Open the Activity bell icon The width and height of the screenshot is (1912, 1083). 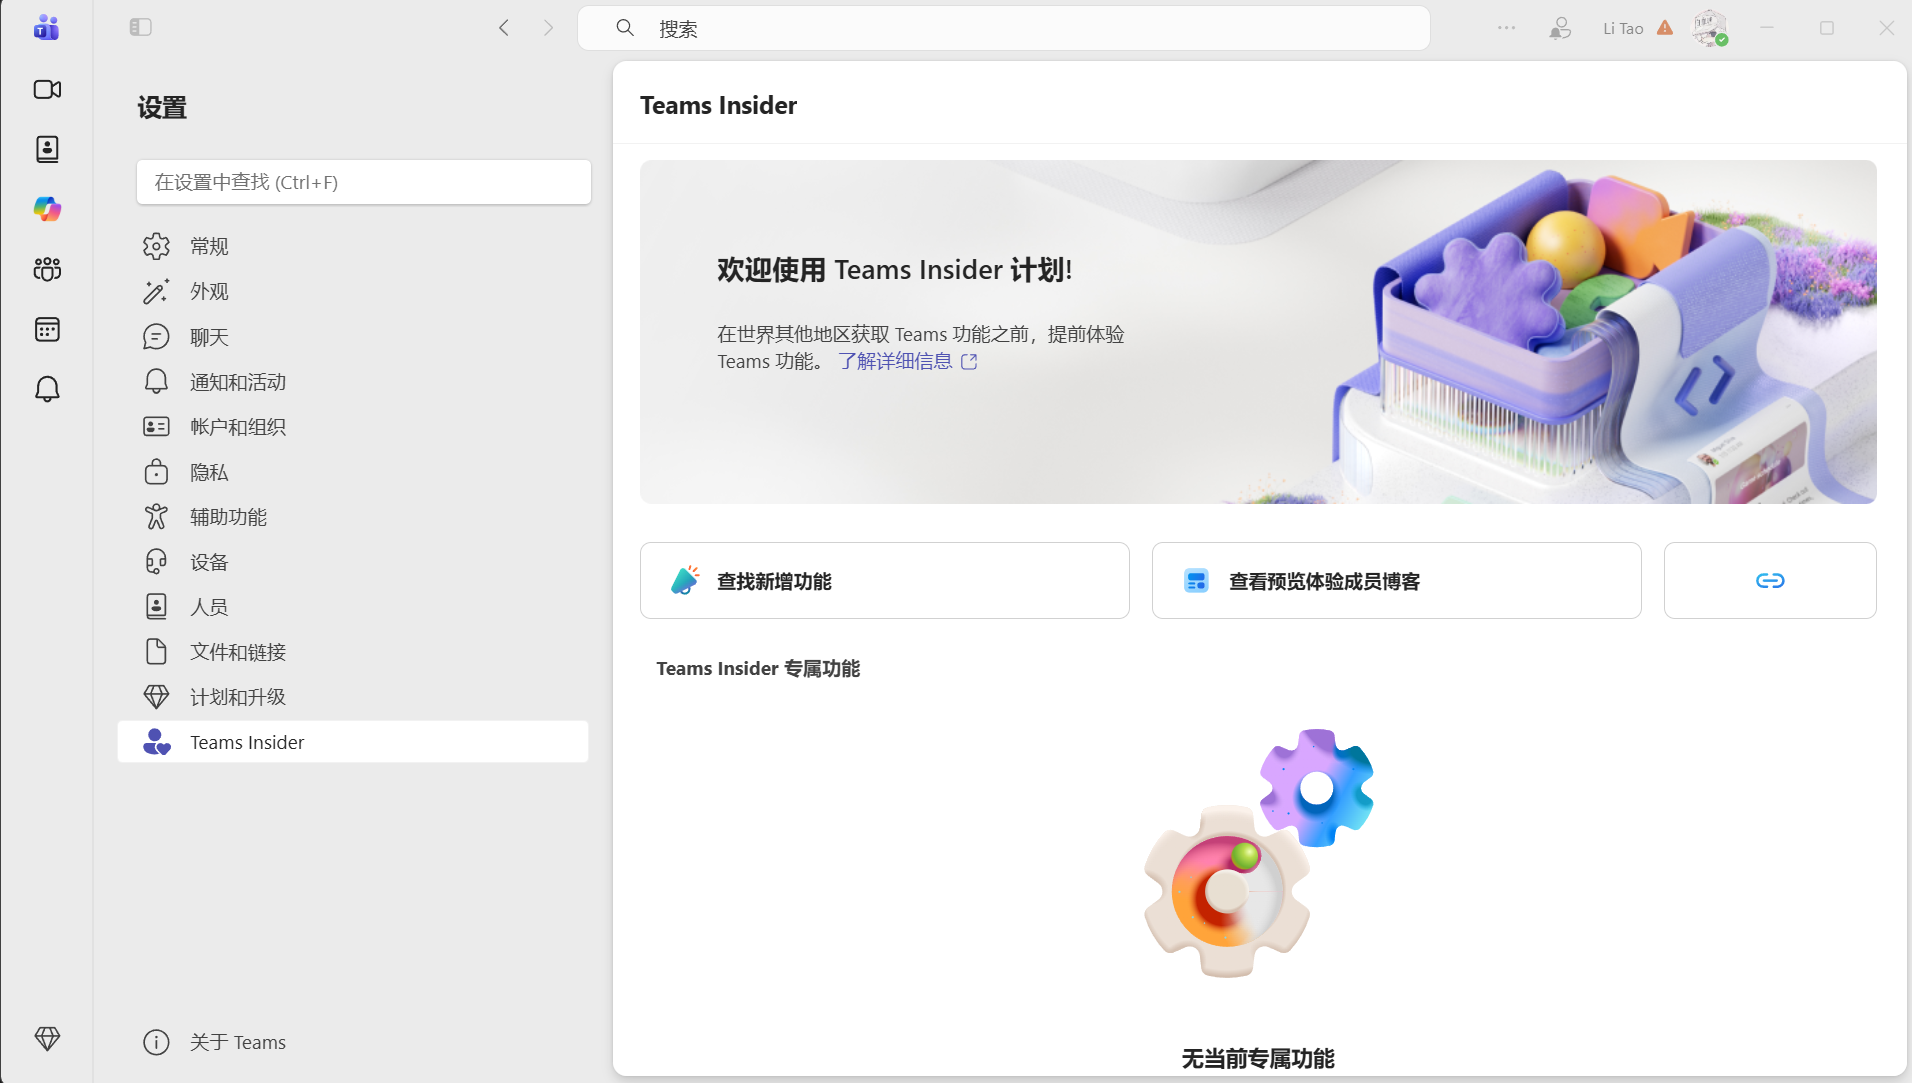(x=47, y=389)
